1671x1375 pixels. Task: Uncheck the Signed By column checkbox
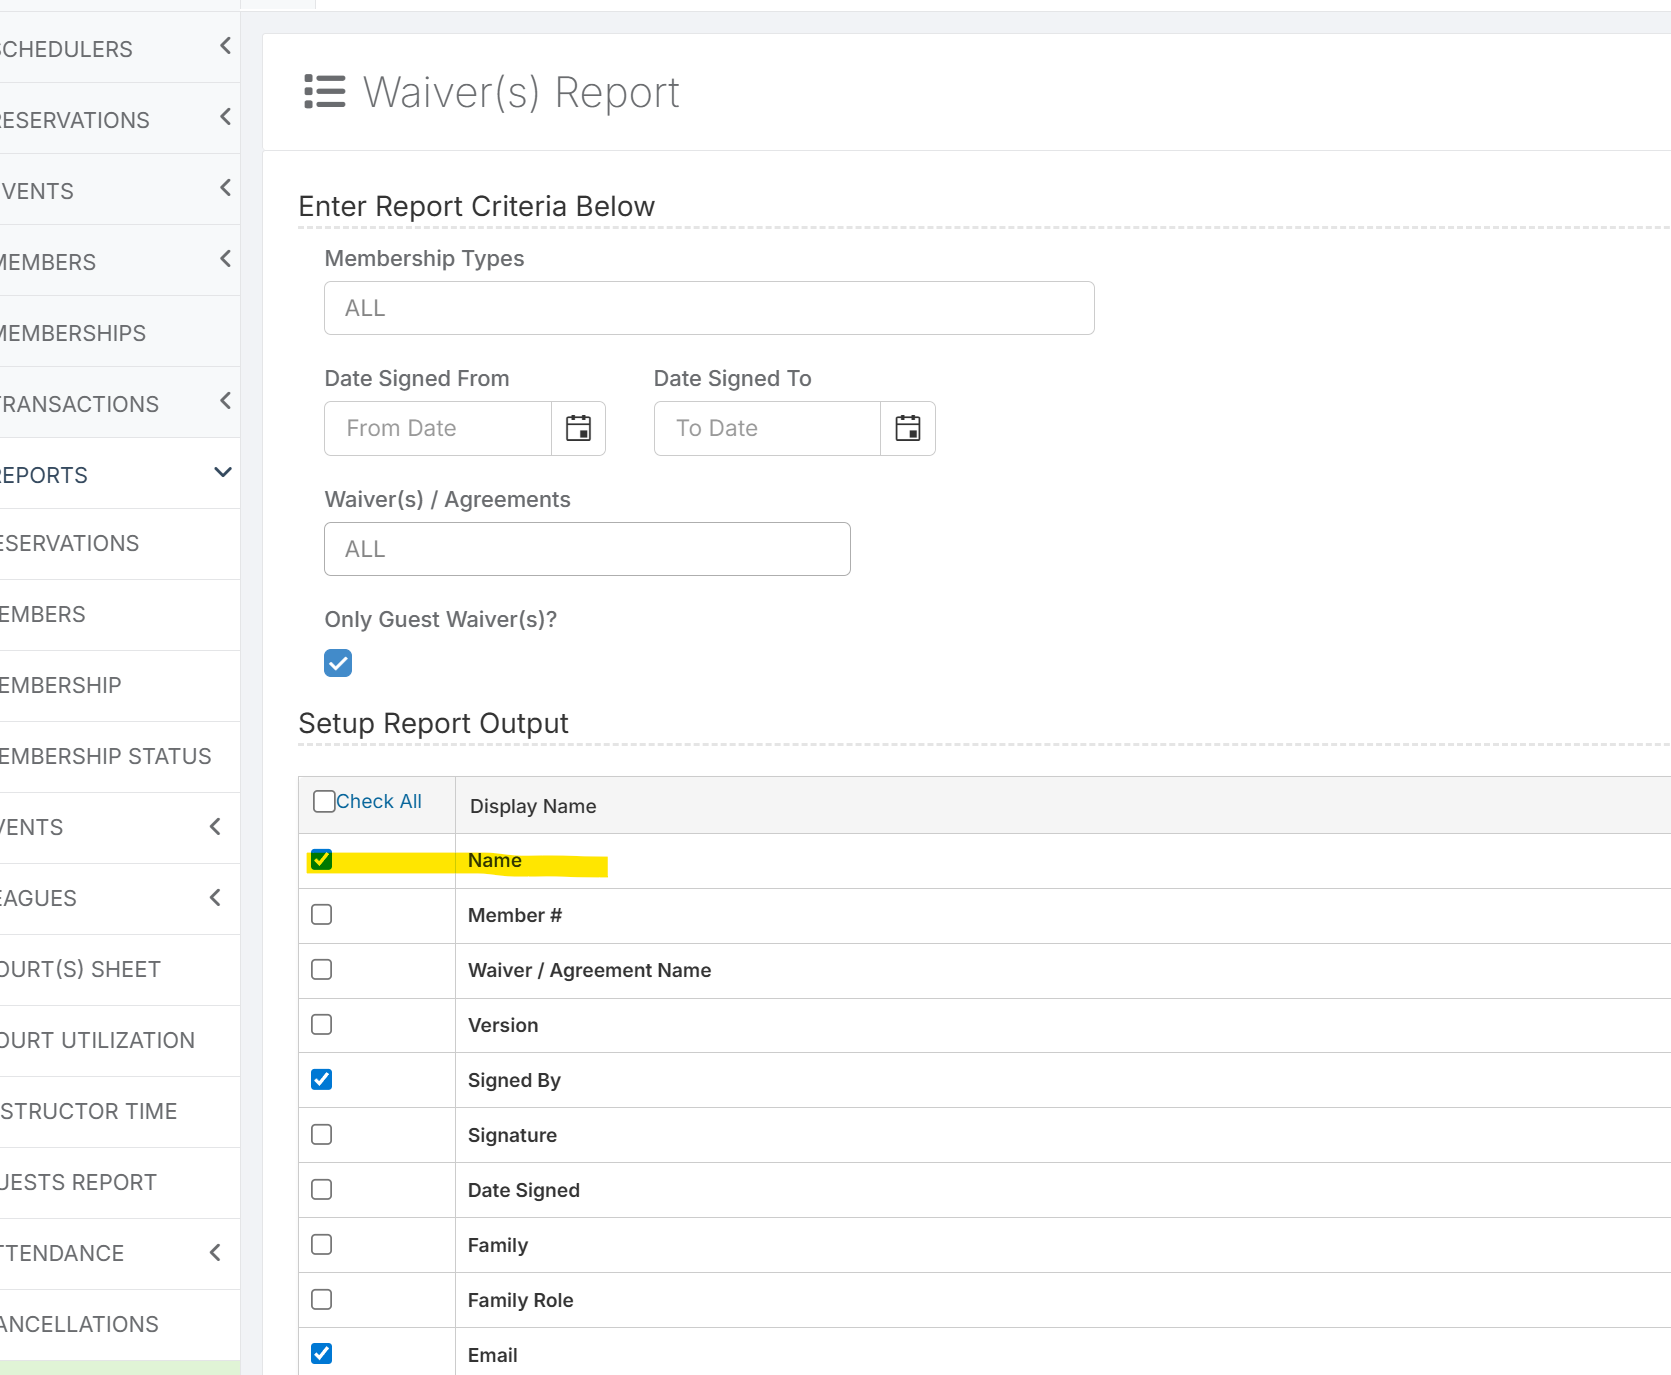pyautogui.click(x=321, y=1080)
